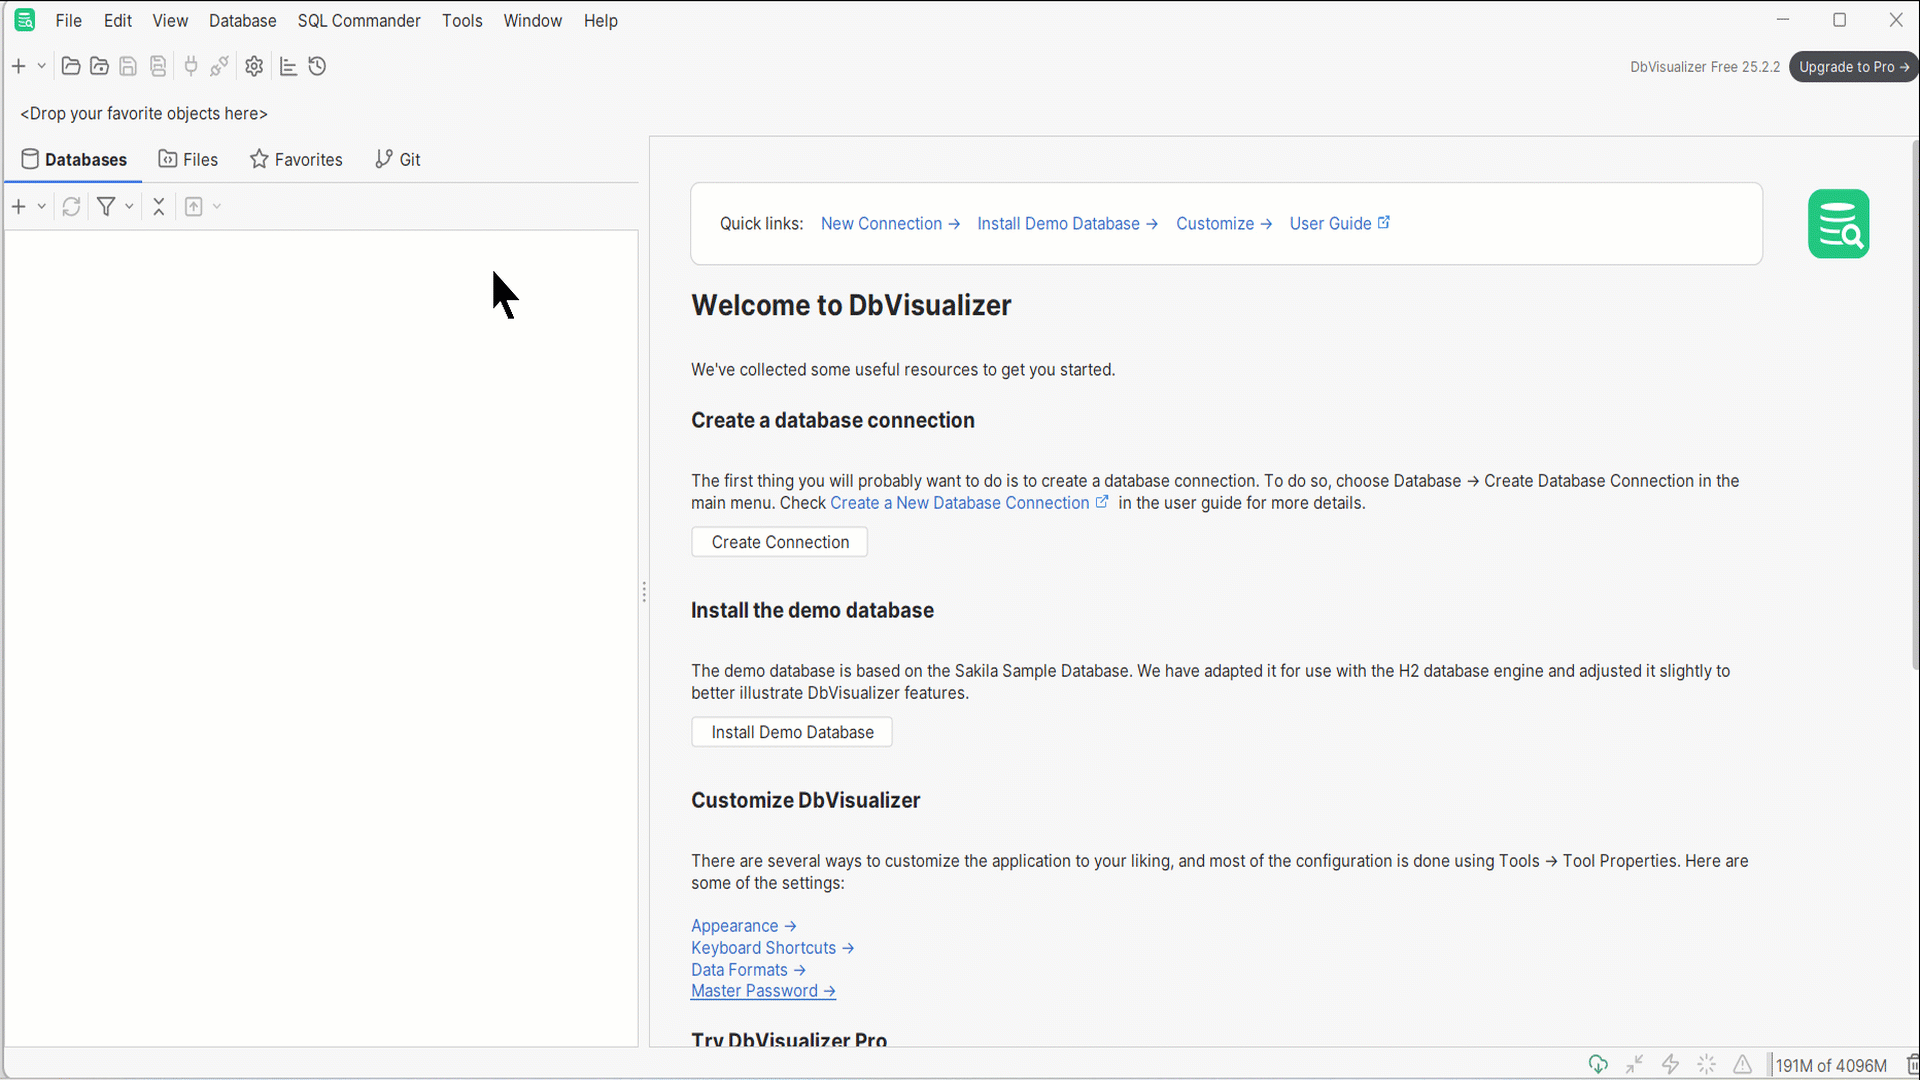
Task: Click the memory indicator showing 191M of 4096M
Action: point(1833,1064)
